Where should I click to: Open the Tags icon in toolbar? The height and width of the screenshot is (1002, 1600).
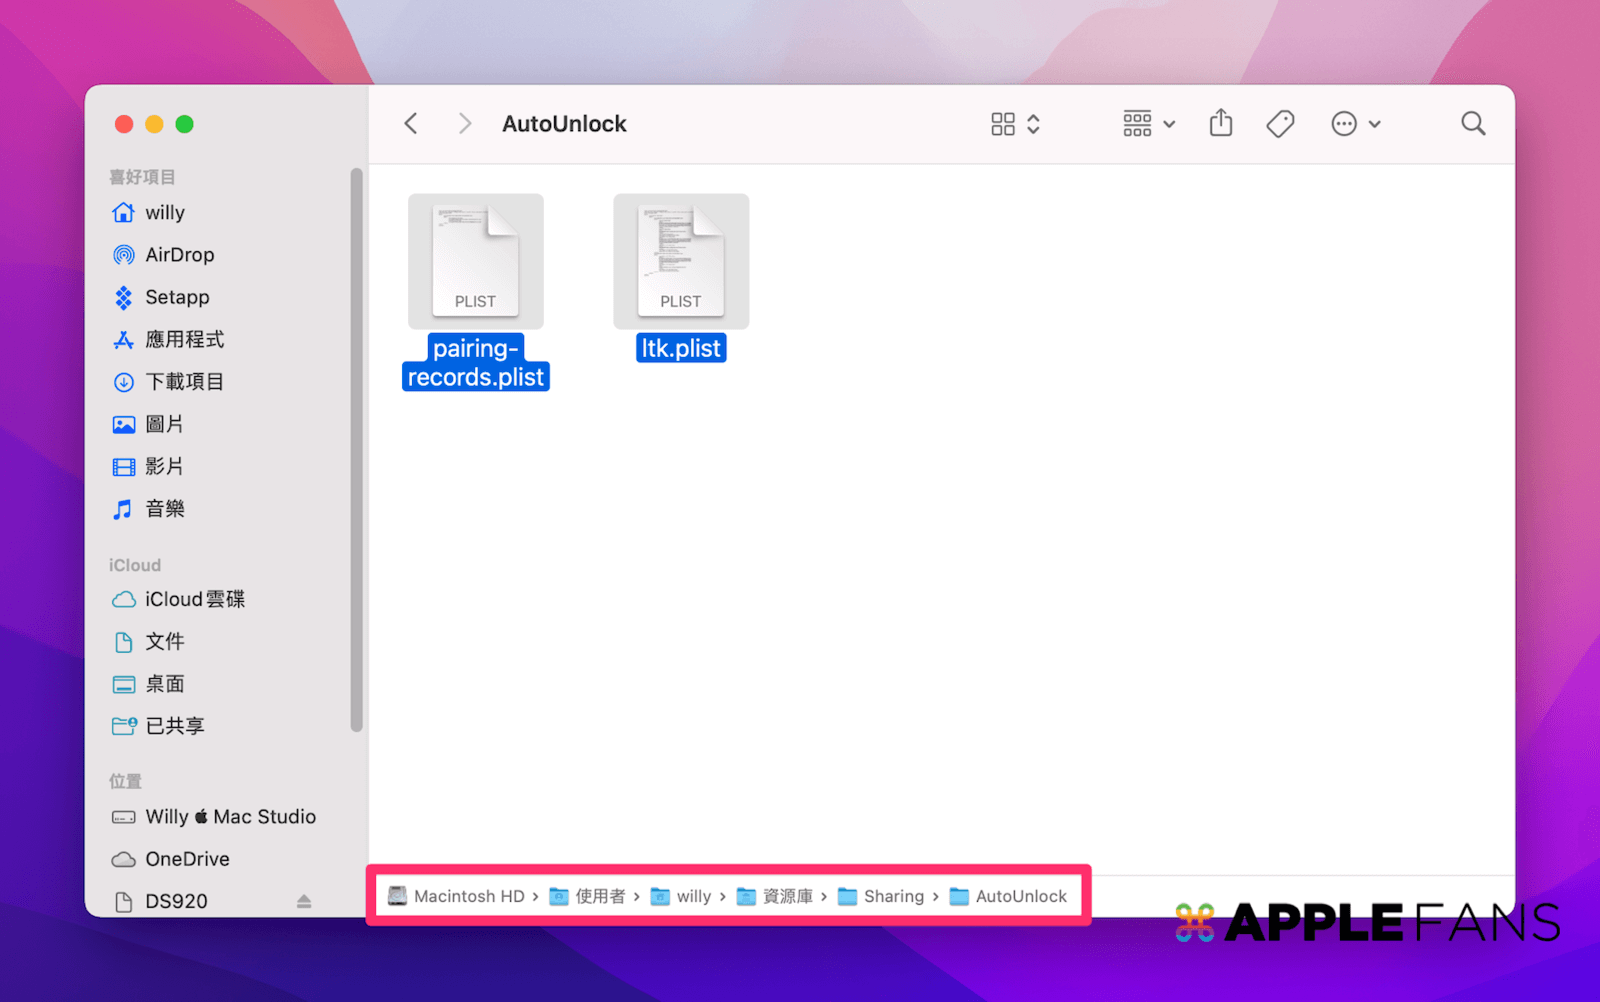pyautogui.click(x=1278, y=123)
